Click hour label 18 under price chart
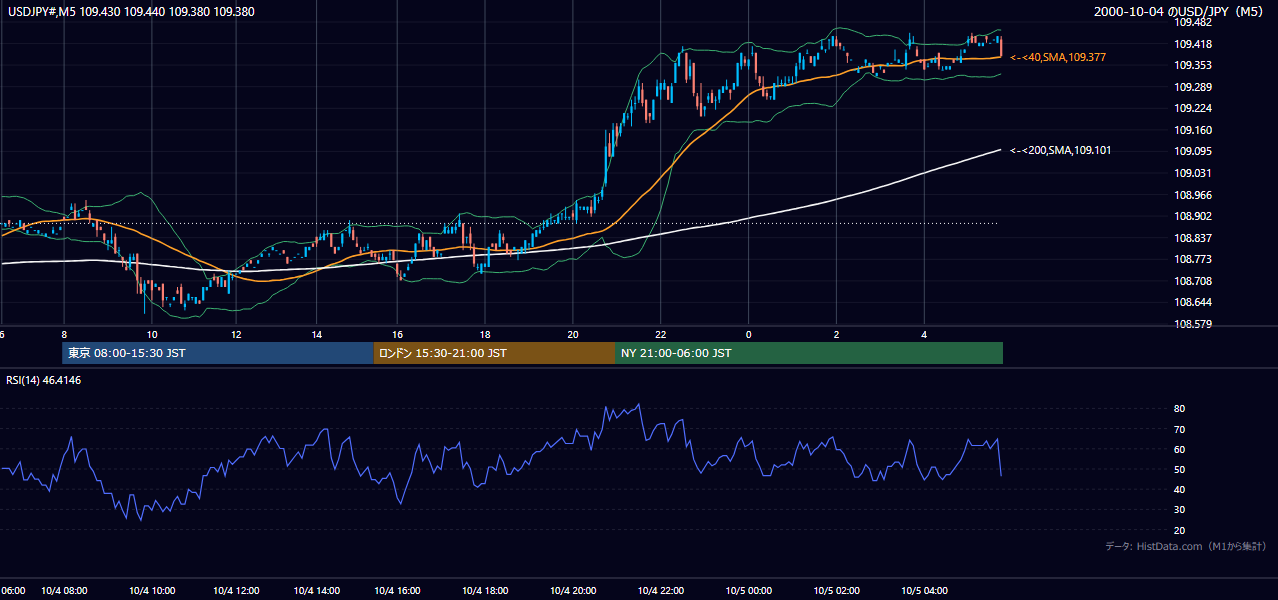Image resolution: width=1278 pixels, height=600 pixels. (x=485, y=335)
